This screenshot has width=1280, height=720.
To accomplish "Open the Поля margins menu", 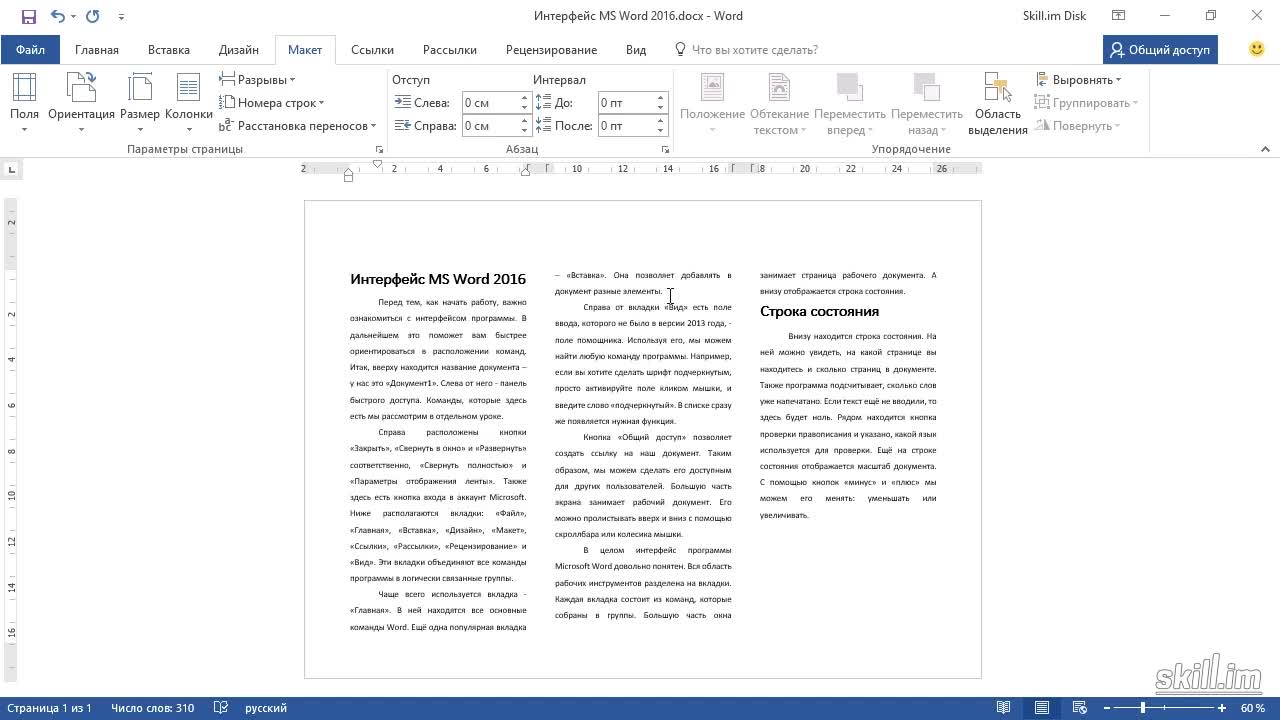I will (25, 103).
